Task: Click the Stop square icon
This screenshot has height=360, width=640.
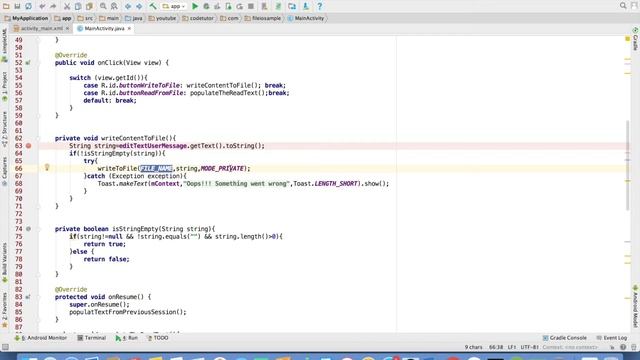Action: tap(251, 6)
